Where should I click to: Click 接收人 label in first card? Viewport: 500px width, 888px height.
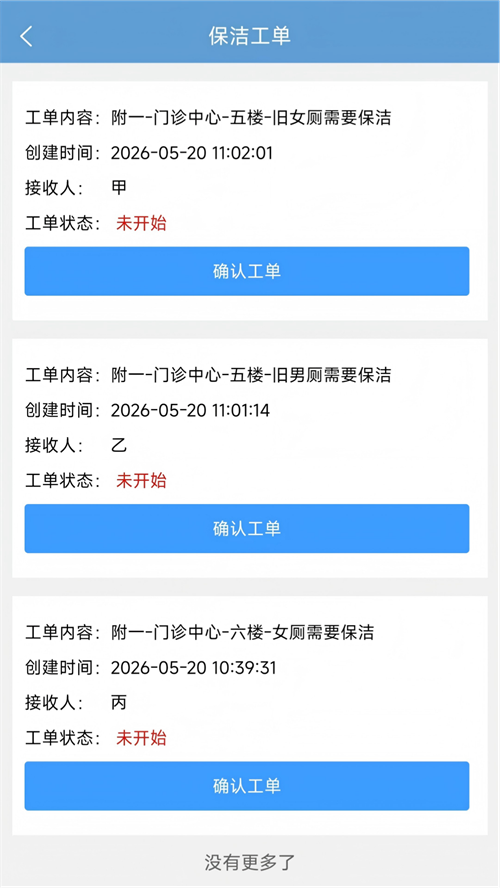click(x=54, y=188)
